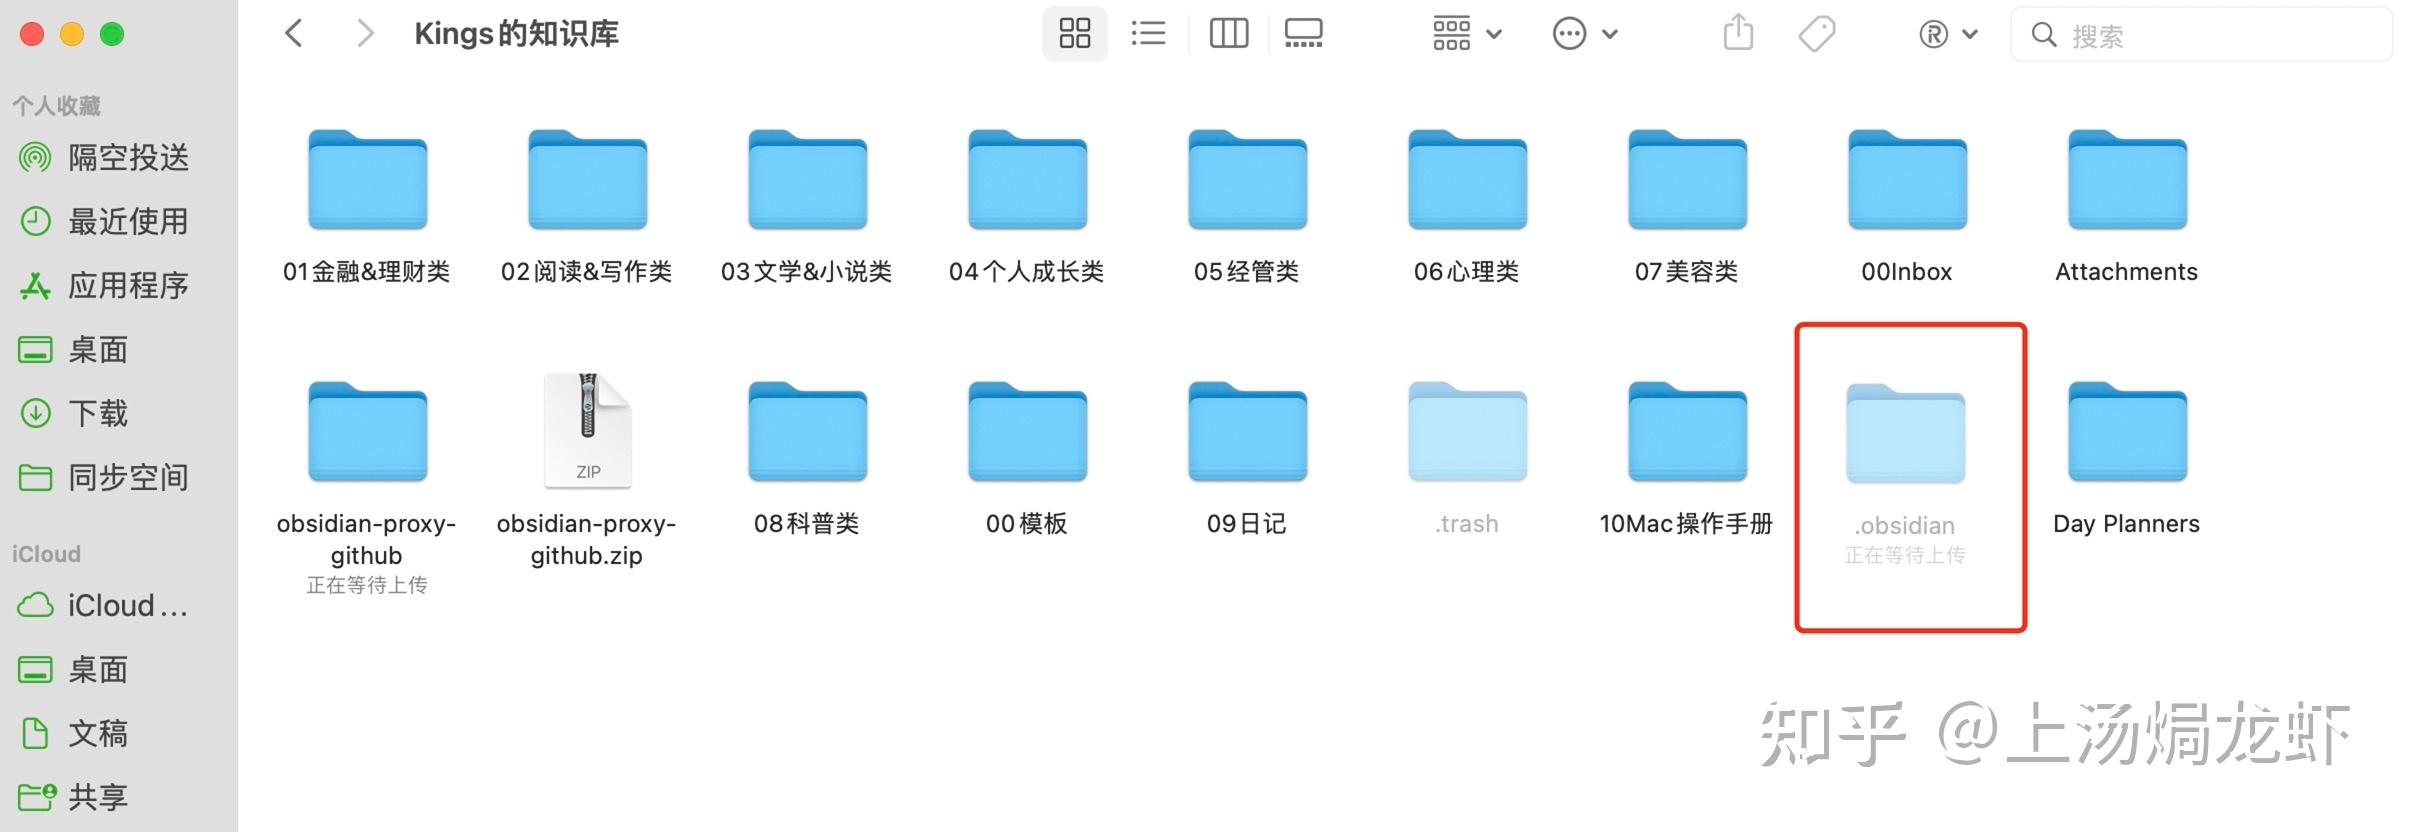This screenshot has width=2412, height=832.
Task: Select the 07美容类 folder
Action: coord(1687,181)
